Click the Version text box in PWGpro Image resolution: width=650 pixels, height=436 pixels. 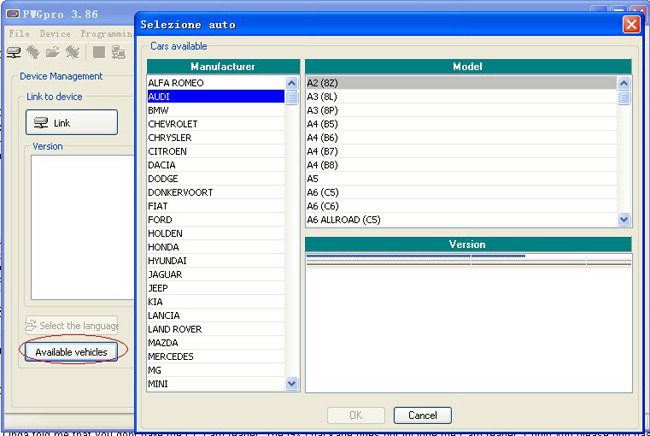point(83,227)
